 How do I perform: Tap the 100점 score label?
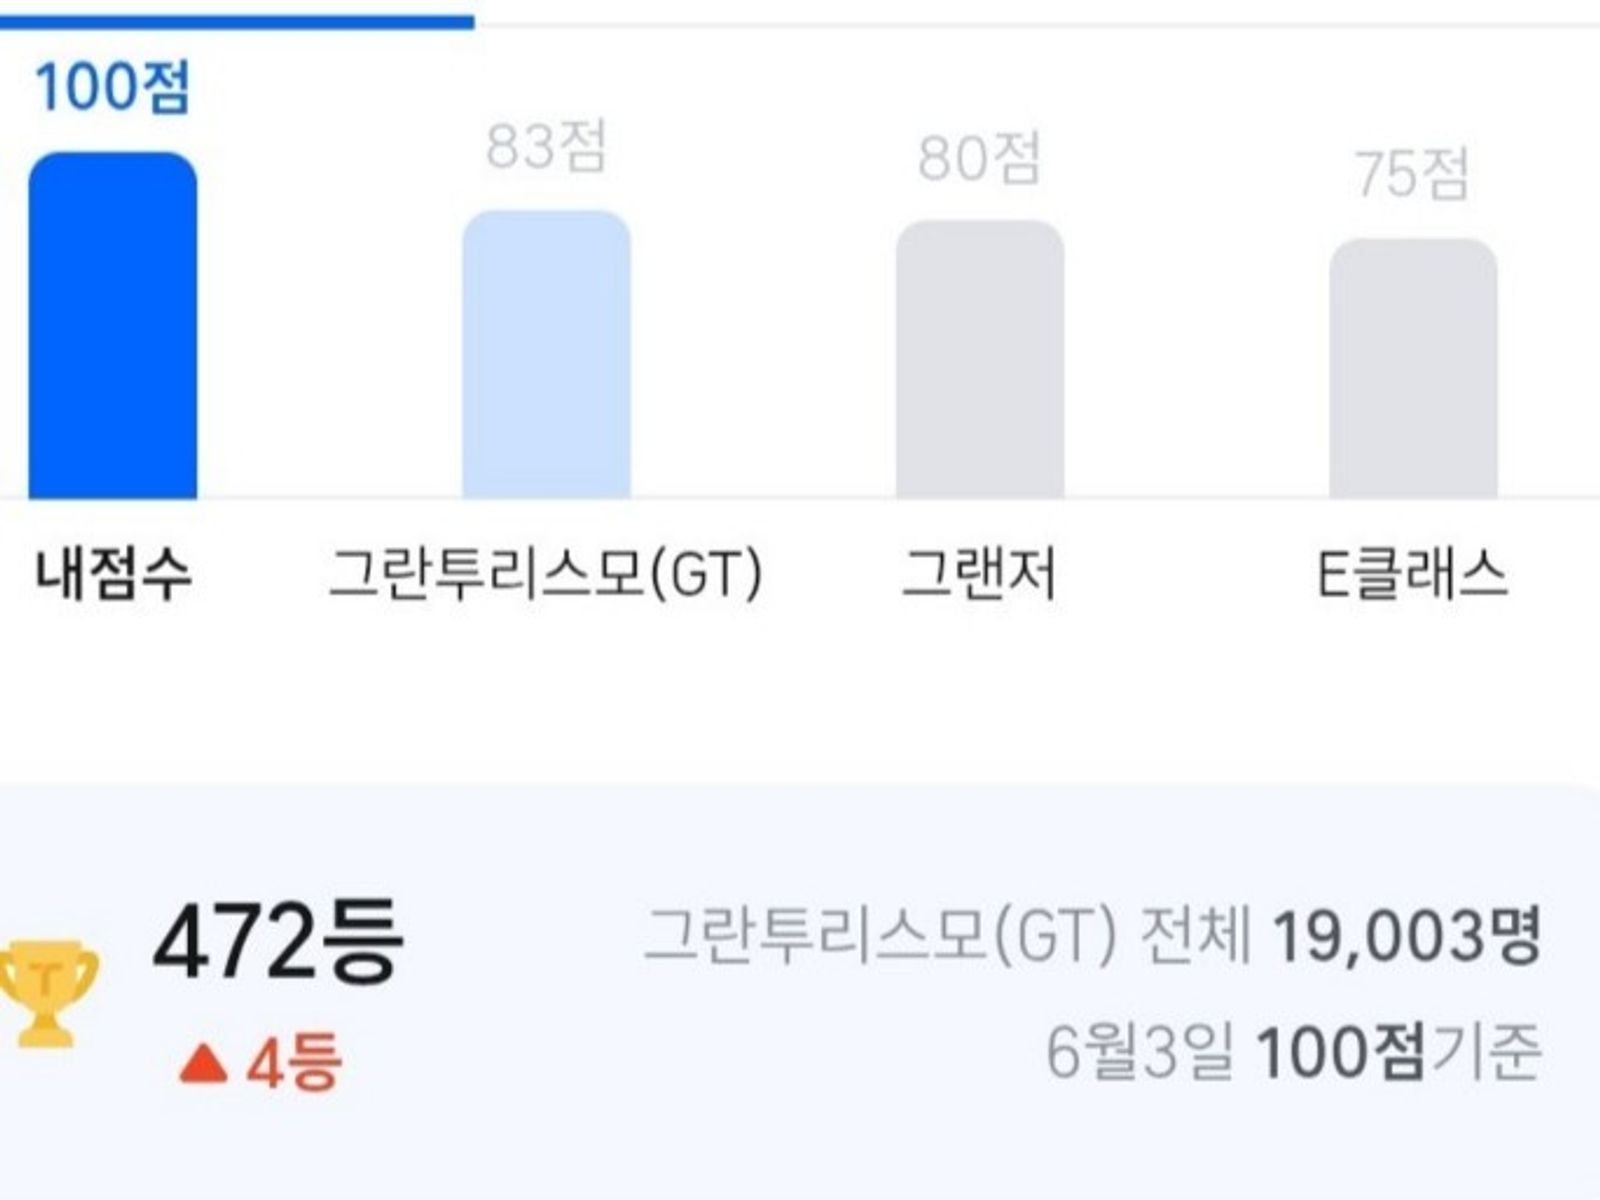pos(112,86)
